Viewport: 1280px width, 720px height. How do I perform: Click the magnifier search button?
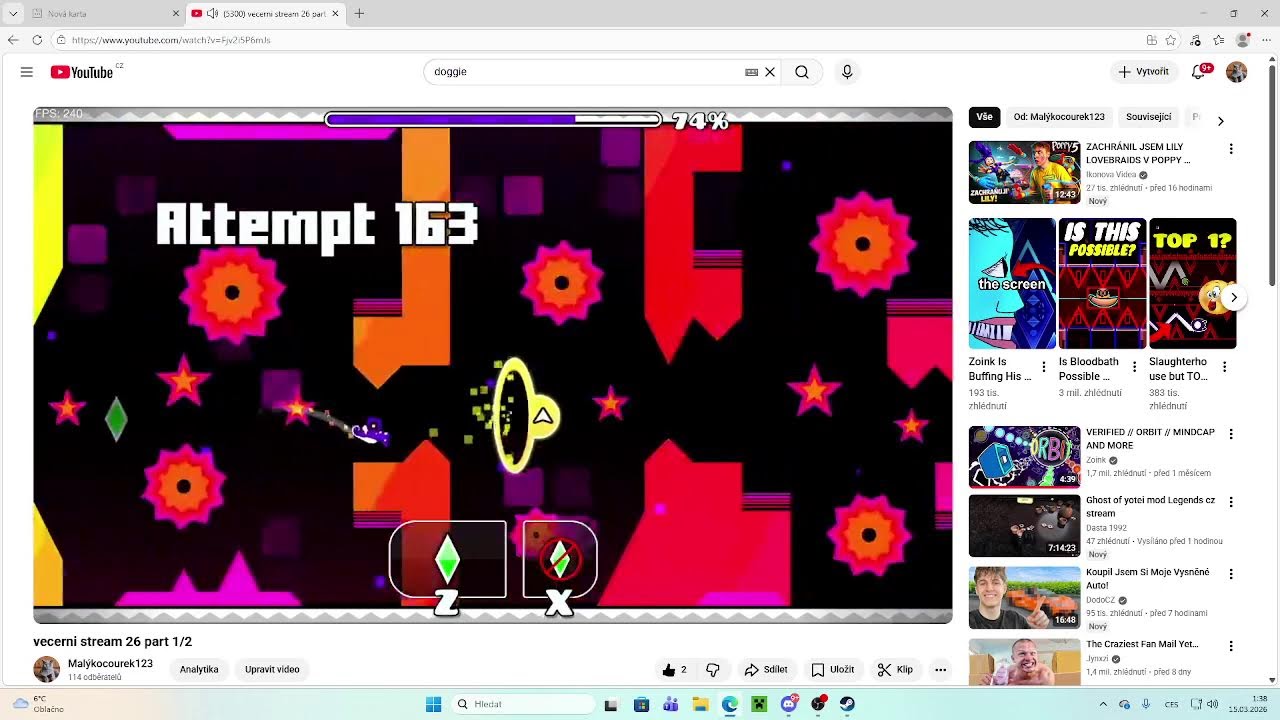click(x=802, y=72)
